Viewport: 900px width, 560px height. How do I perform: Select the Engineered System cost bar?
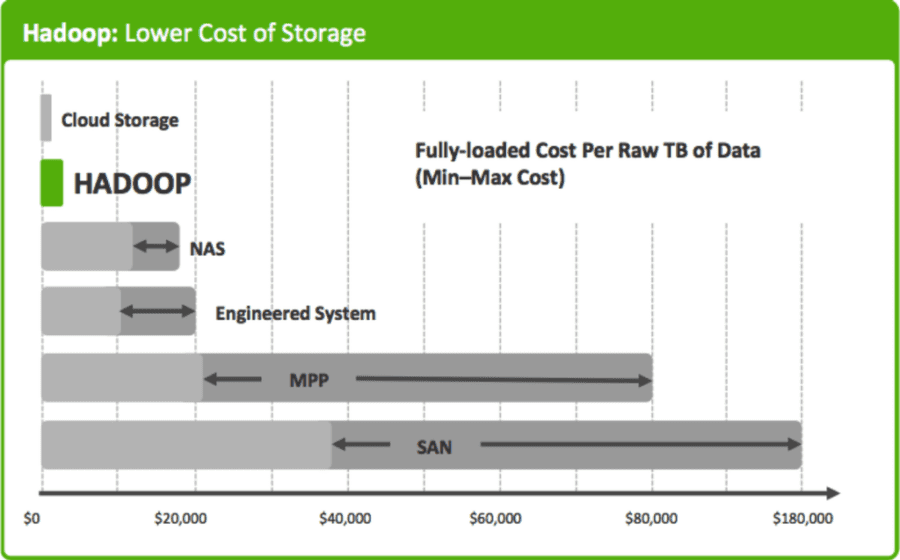coord(118,311)
